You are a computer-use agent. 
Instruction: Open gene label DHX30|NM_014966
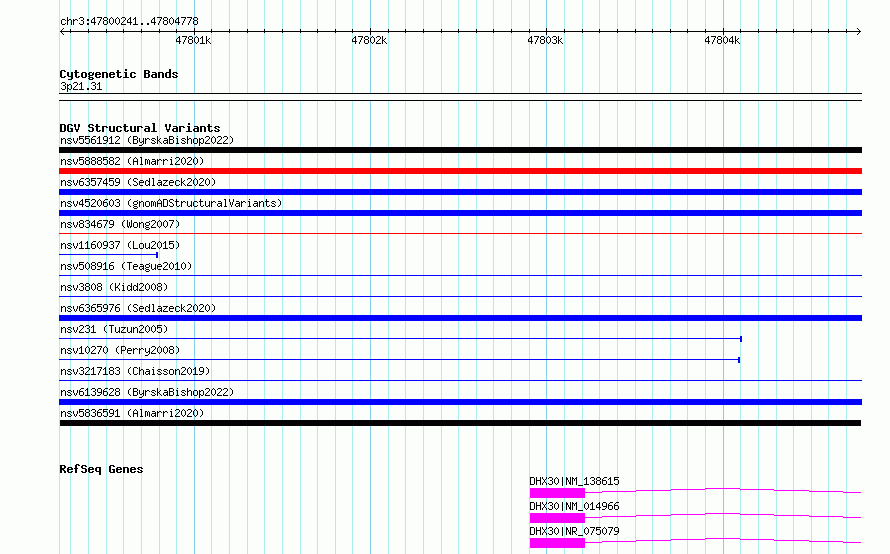point(574,506)
